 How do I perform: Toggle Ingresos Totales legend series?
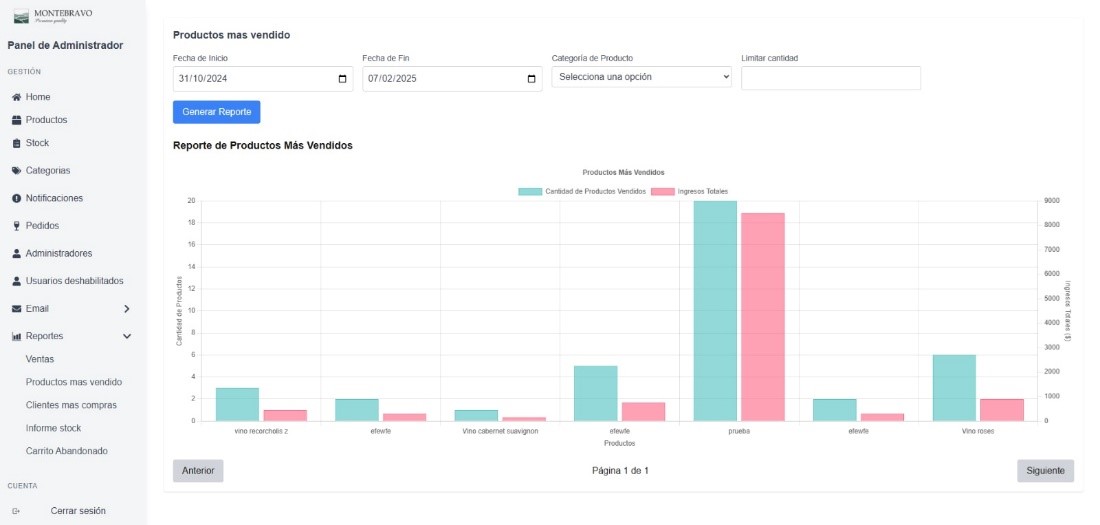662,191
